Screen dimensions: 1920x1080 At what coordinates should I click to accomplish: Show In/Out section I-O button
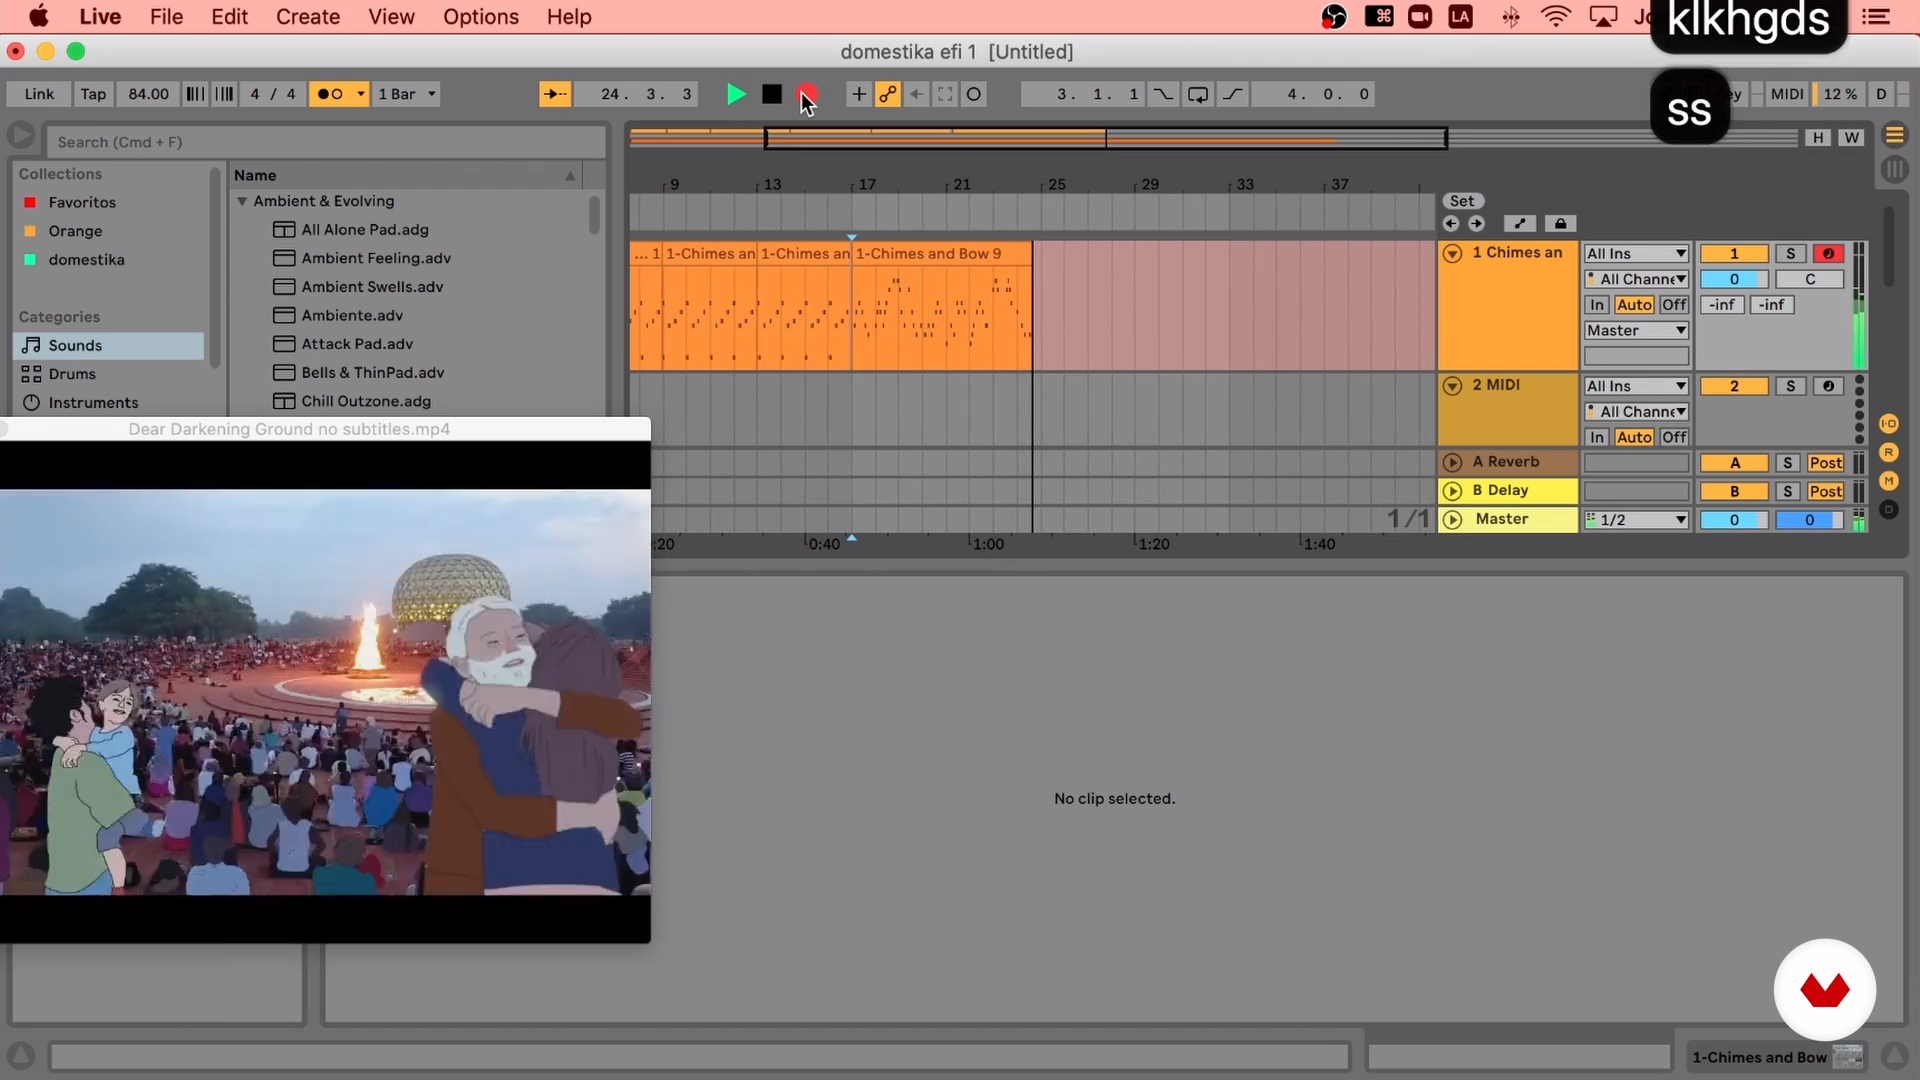(1889, 424)
